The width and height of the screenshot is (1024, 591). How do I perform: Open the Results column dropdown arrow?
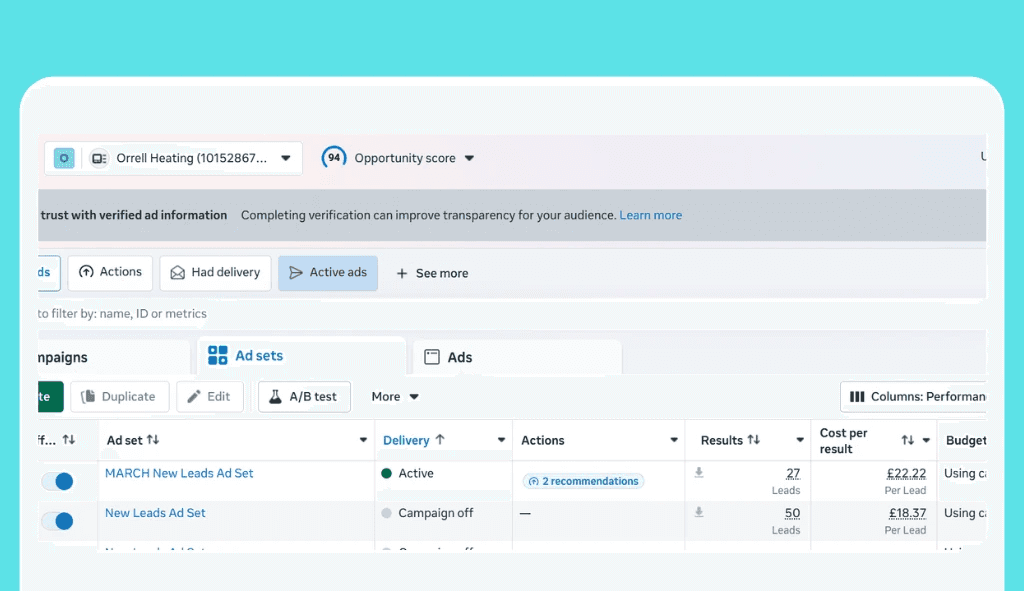point(799,440)
